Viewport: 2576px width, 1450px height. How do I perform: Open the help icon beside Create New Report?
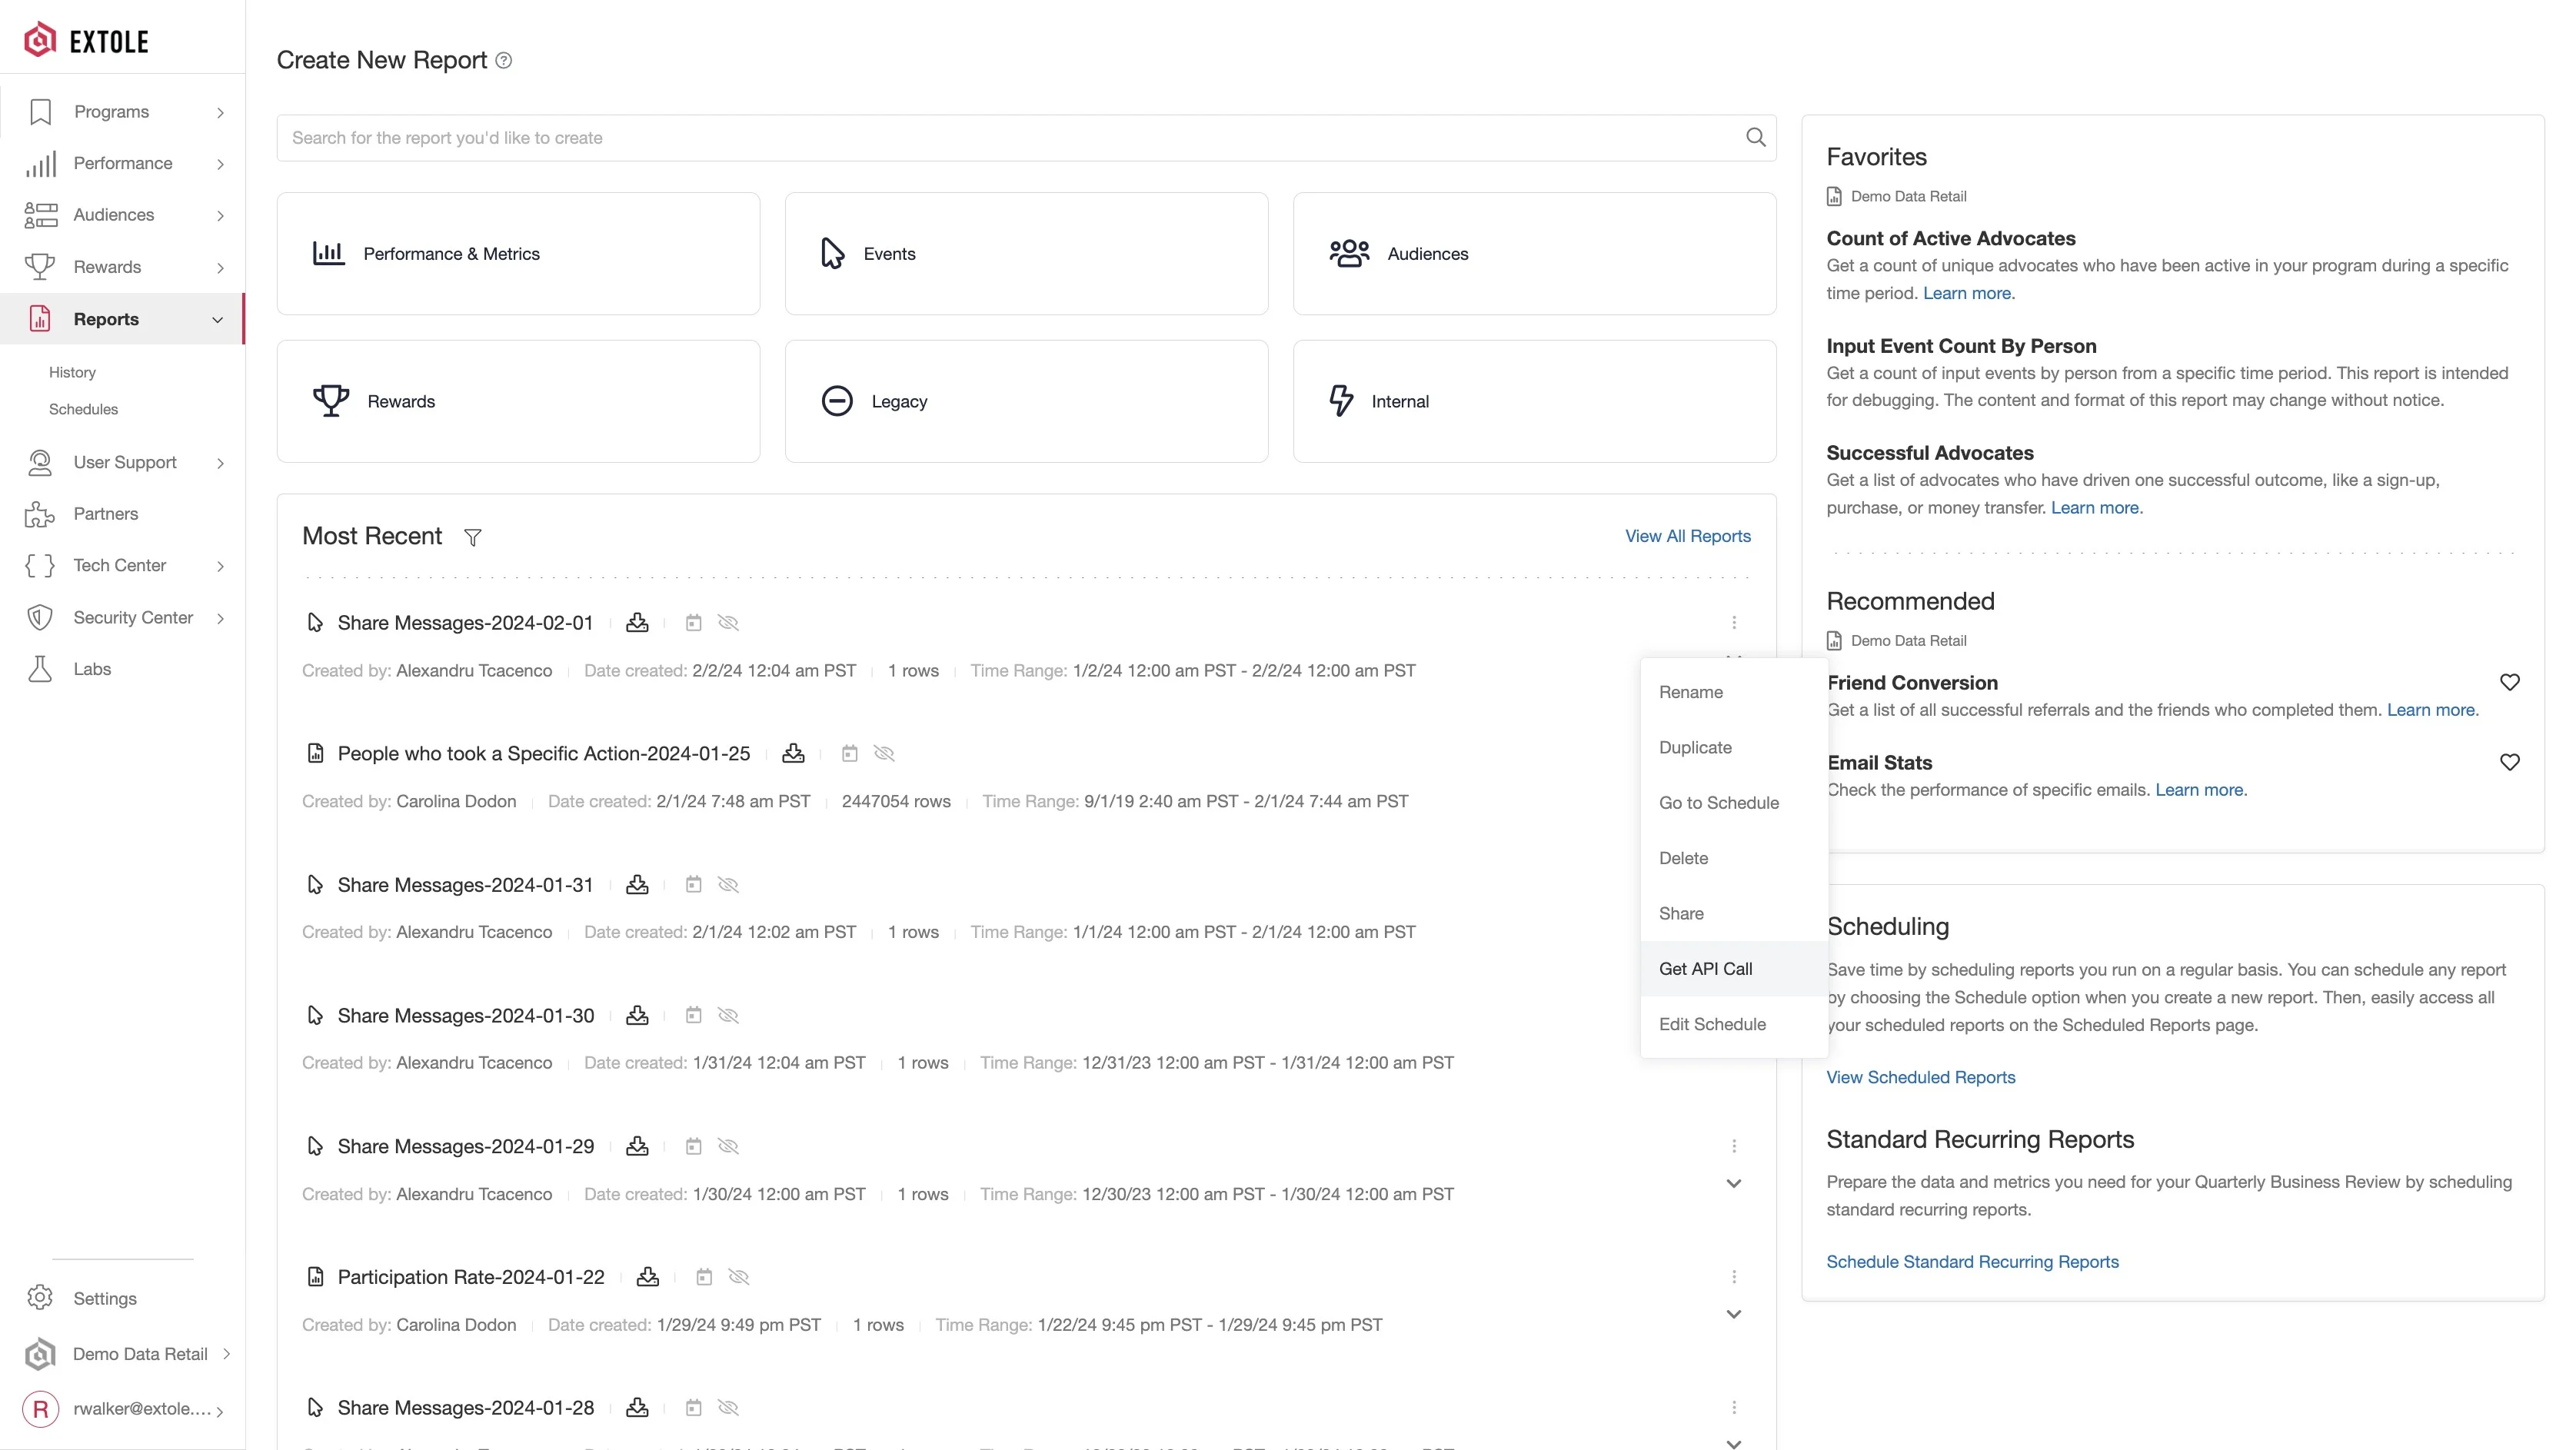(504, 61)
